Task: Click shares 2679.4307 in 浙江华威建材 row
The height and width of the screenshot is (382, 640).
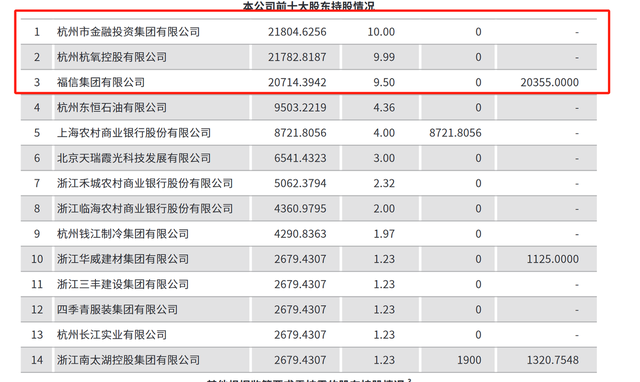Action: tap(300, 260)
